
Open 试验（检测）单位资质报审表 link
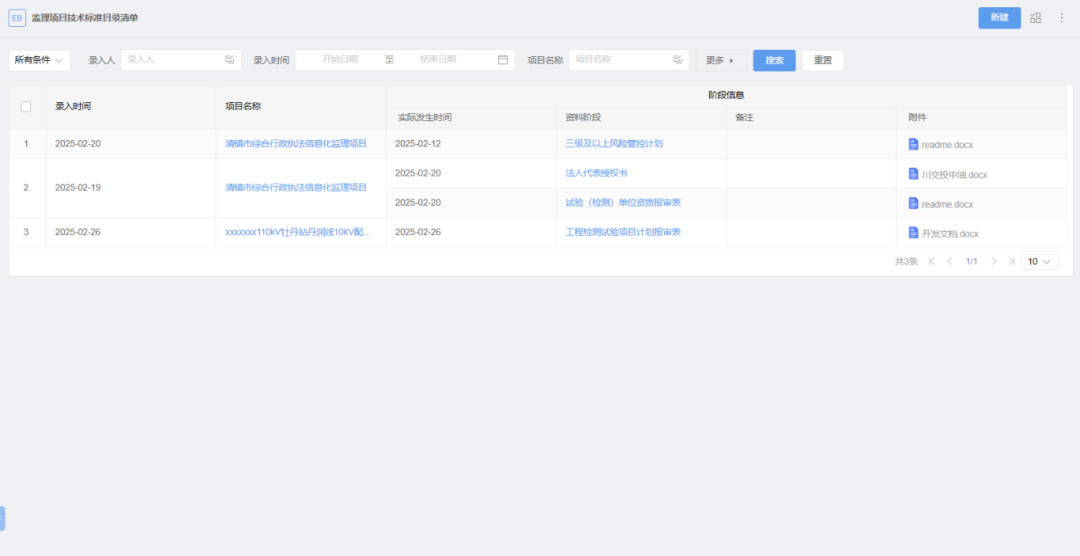(x=623, y=203)
